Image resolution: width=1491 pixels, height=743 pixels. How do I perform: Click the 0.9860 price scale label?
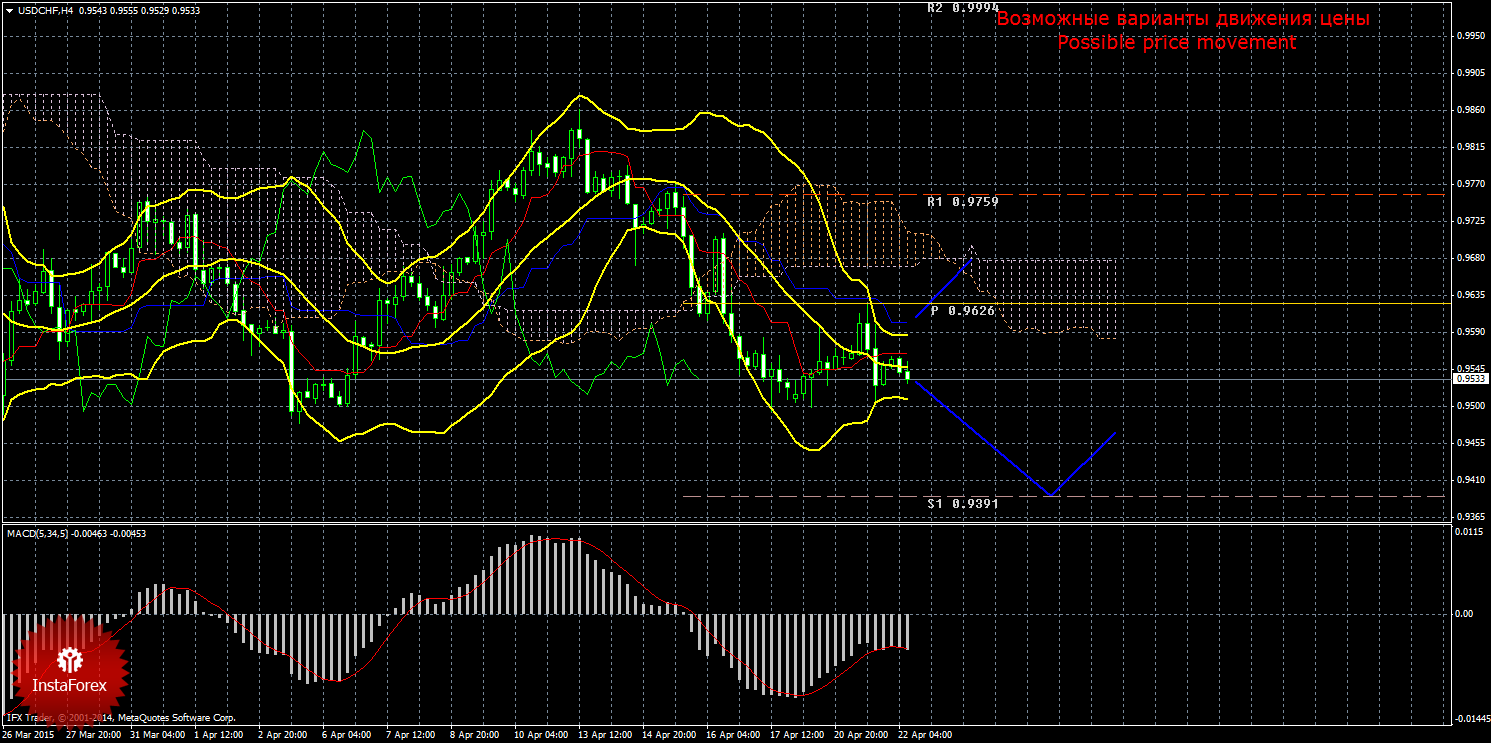pos(1470,110)
